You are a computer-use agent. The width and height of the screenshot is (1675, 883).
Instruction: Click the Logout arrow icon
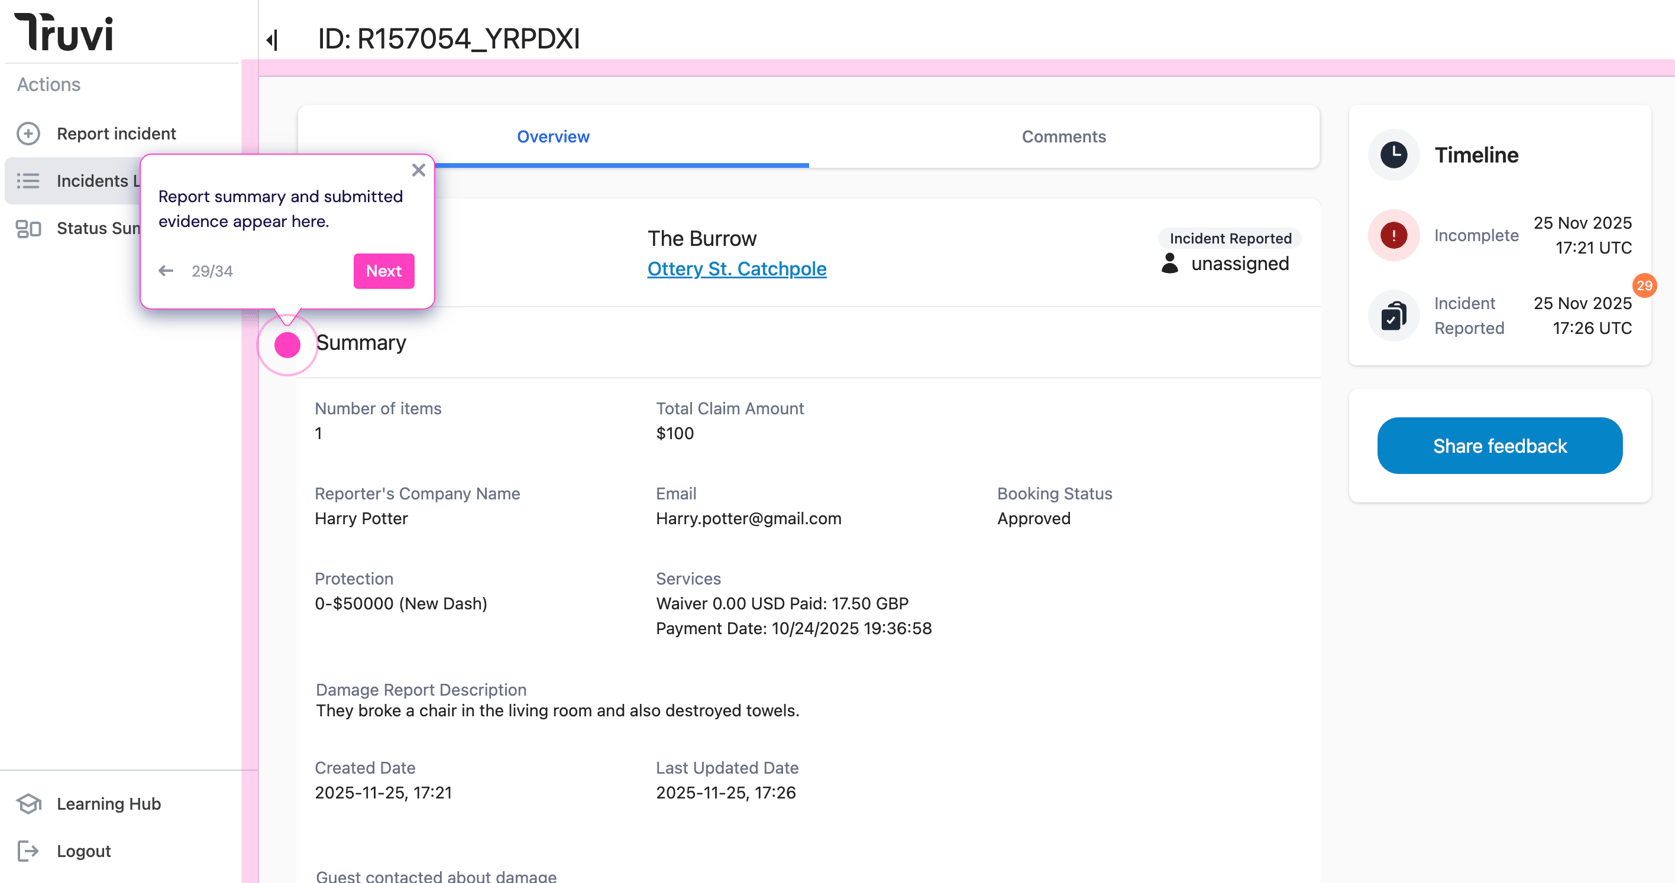[28, 851]
